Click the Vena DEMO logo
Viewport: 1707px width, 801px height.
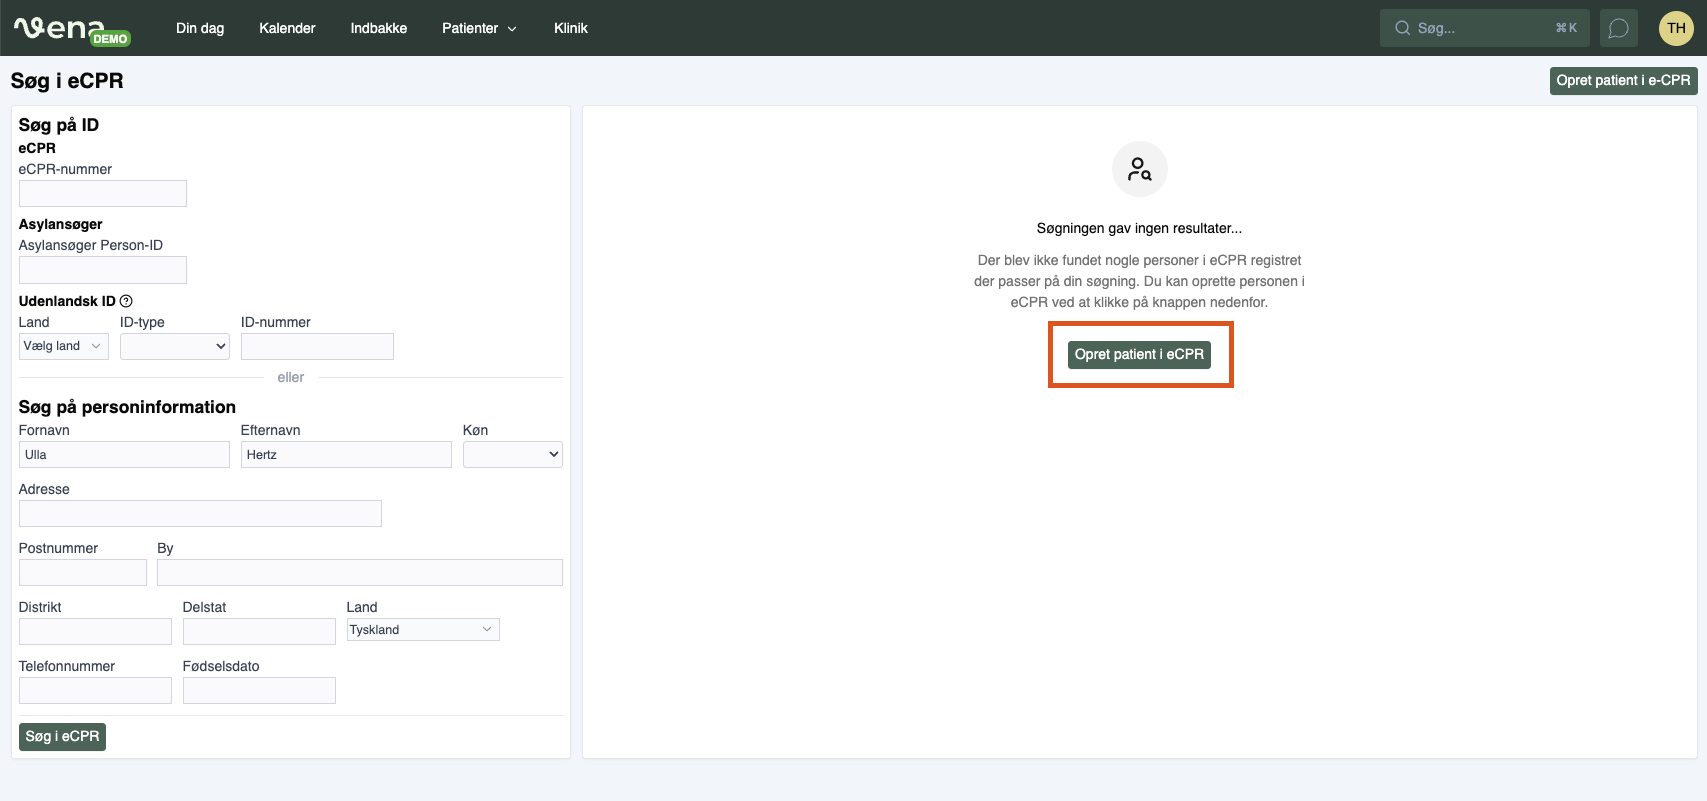72,29
